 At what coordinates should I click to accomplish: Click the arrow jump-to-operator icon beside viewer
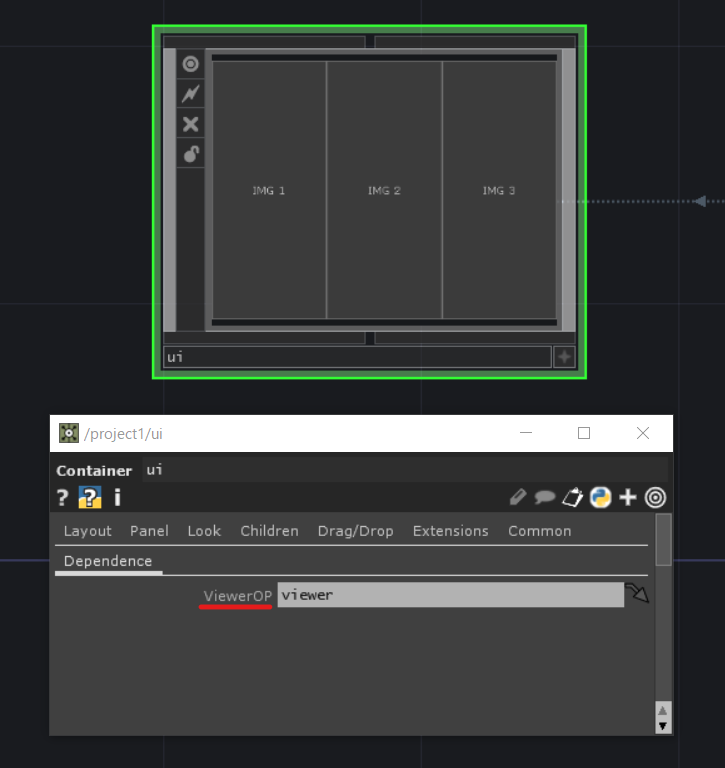[x=637, y=593]
